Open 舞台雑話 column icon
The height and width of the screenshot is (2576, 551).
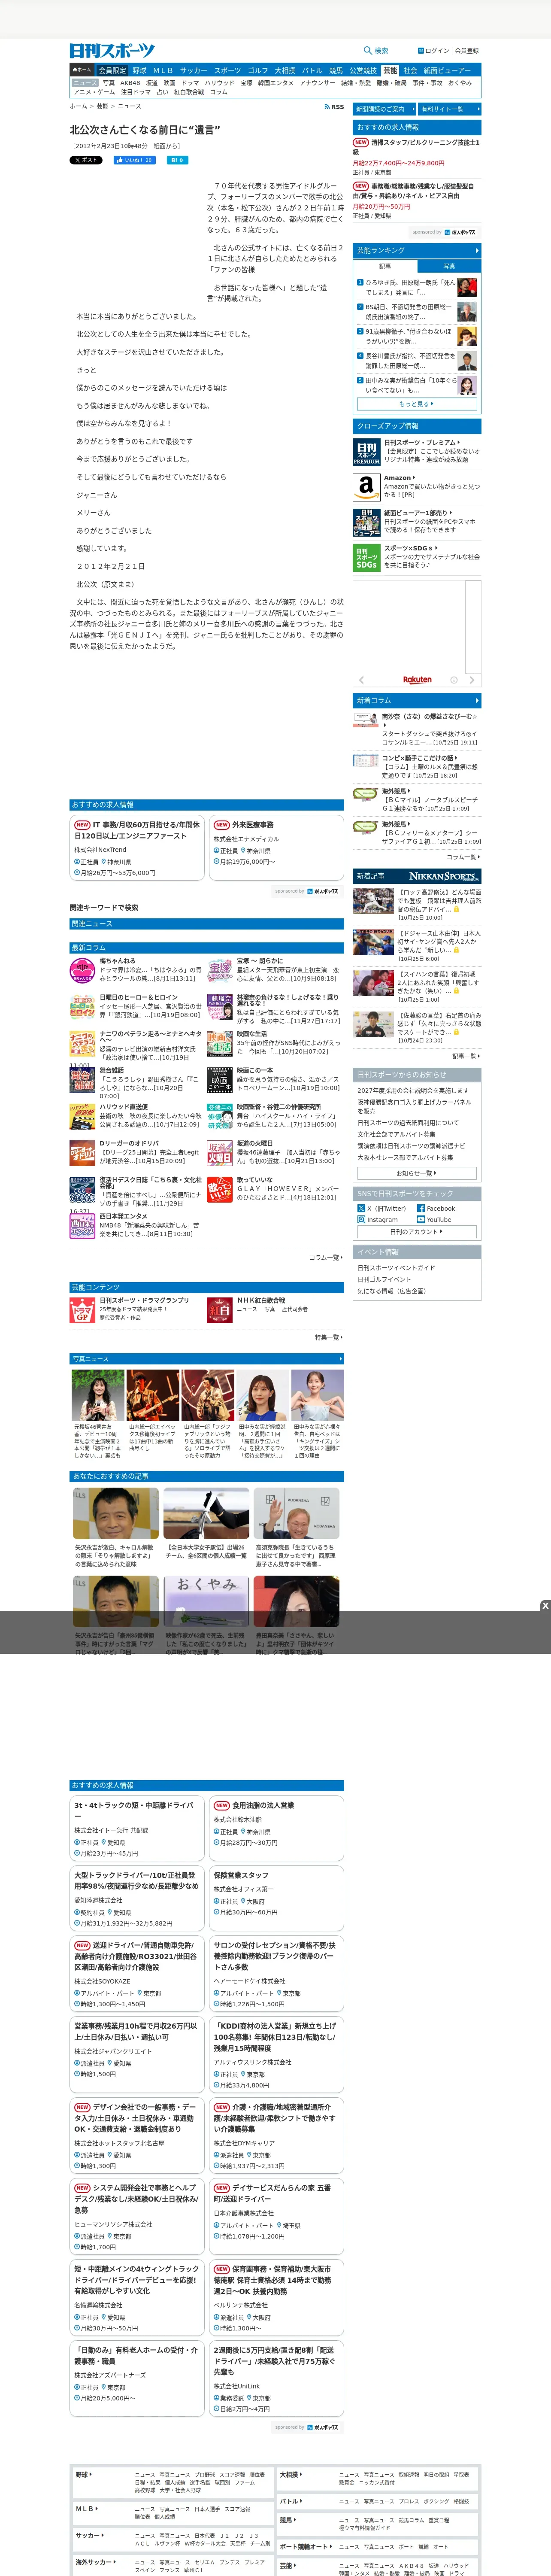[83, 1080]
